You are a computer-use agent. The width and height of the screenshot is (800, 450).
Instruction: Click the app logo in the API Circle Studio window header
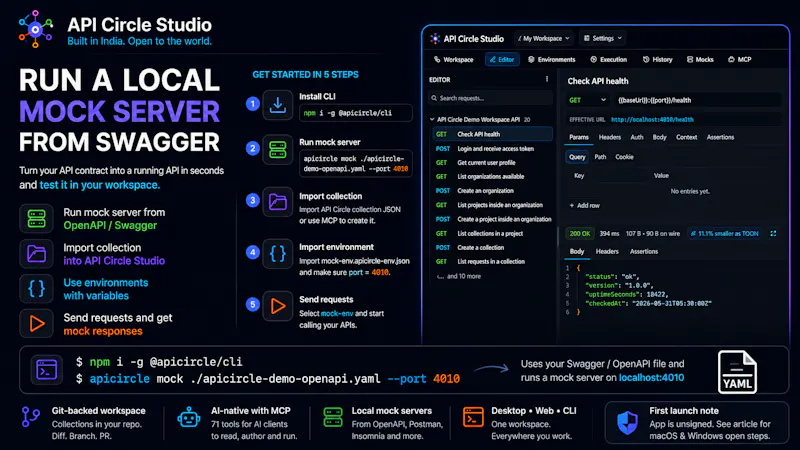point(435,39)
